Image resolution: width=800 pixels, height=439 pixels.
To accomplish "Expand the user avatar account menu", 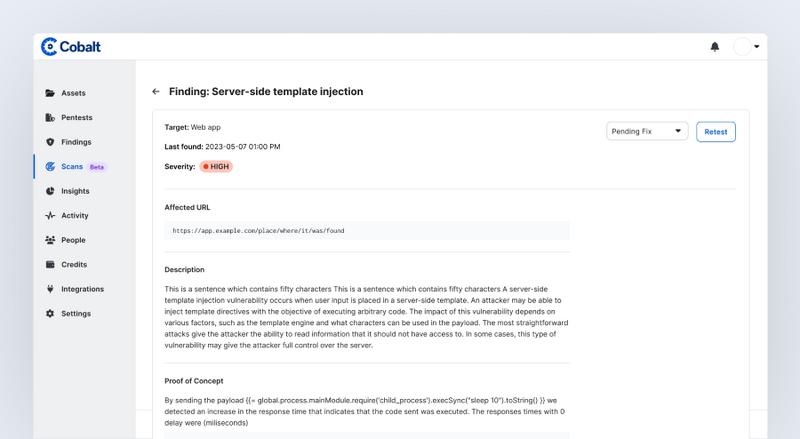I will (x=746, y=46).
